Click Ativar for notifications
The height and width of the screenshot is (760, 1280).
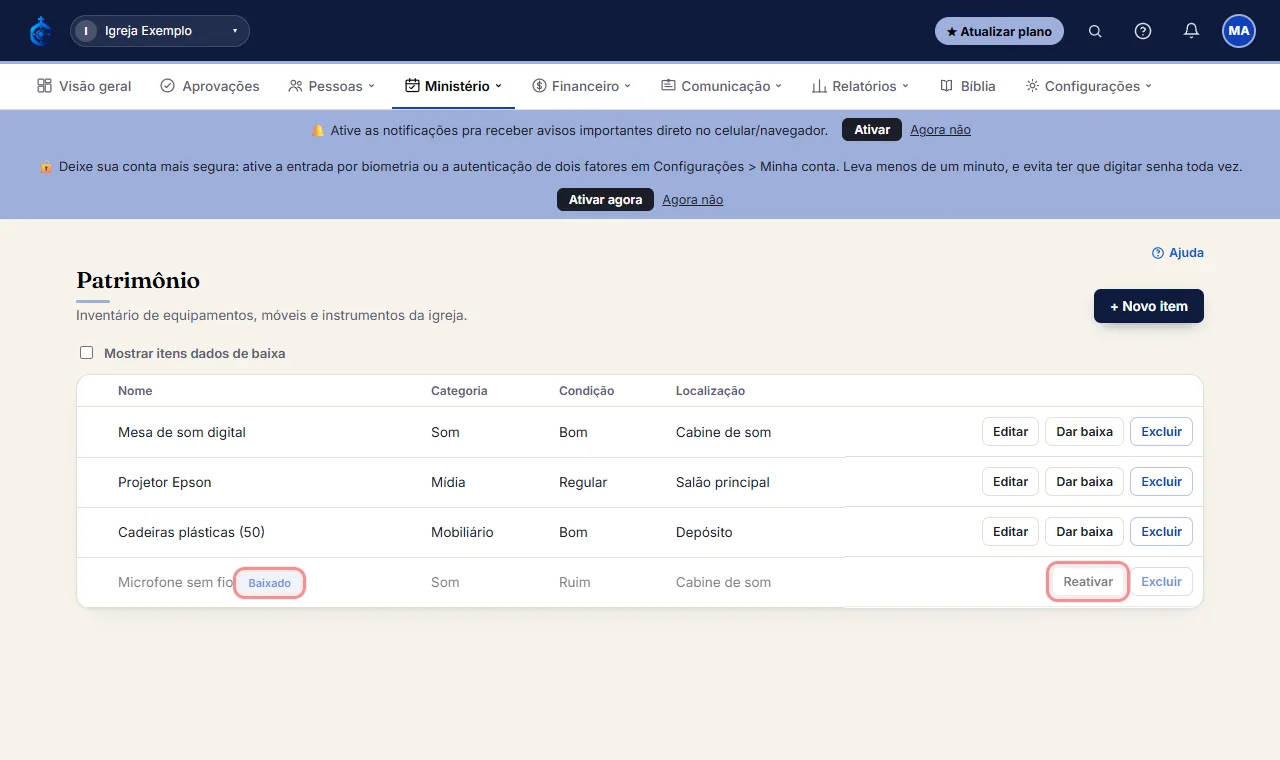tap(872, 130)
